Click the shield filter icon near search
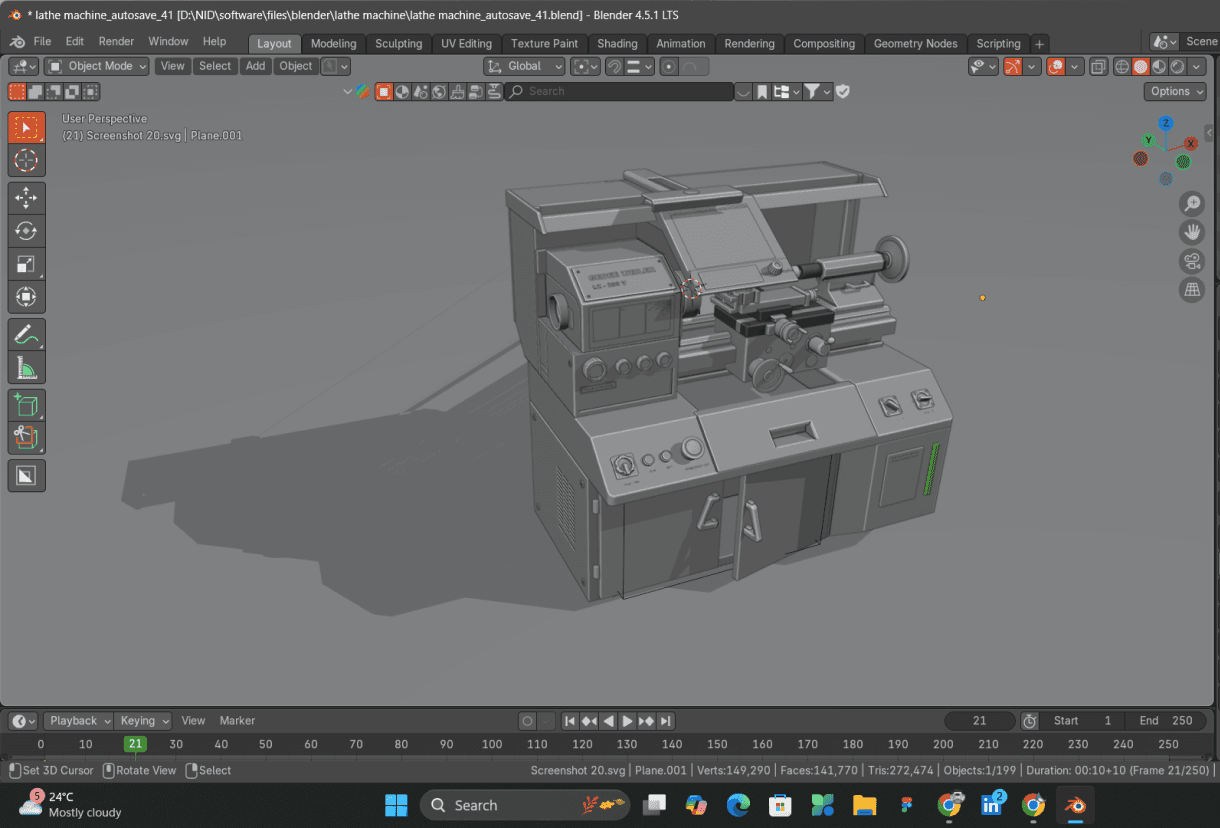Screen dimensions: 1220x828 pos(843,91)
